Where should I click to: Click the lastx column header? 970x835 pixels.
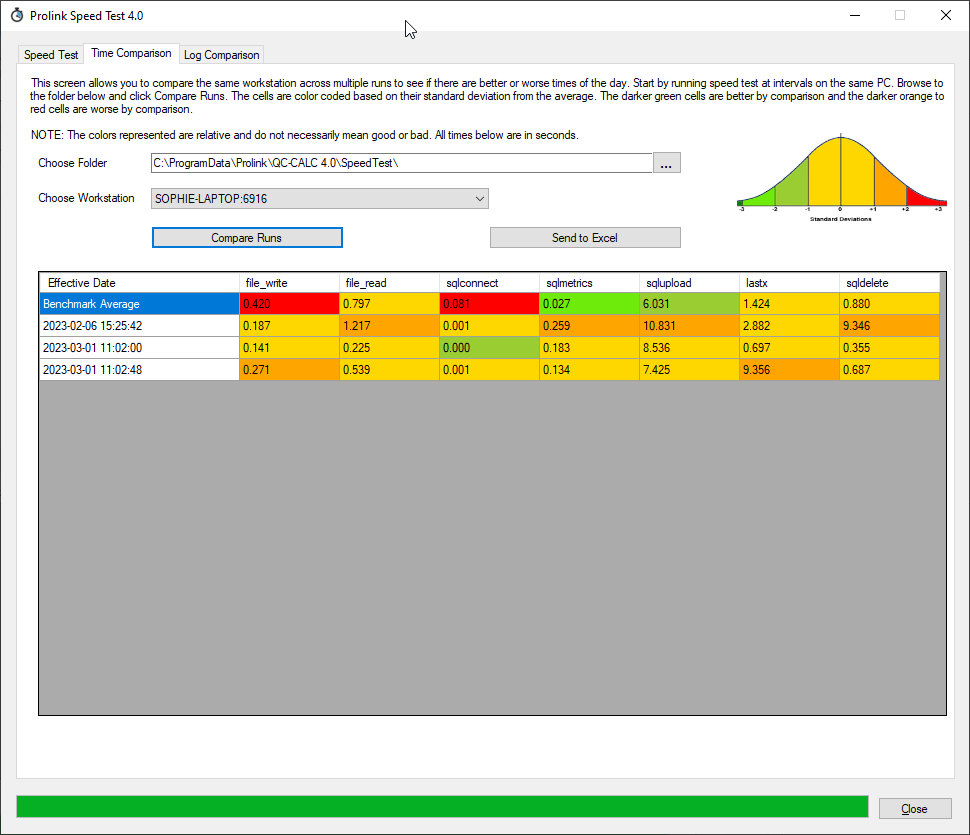(789, 283)
